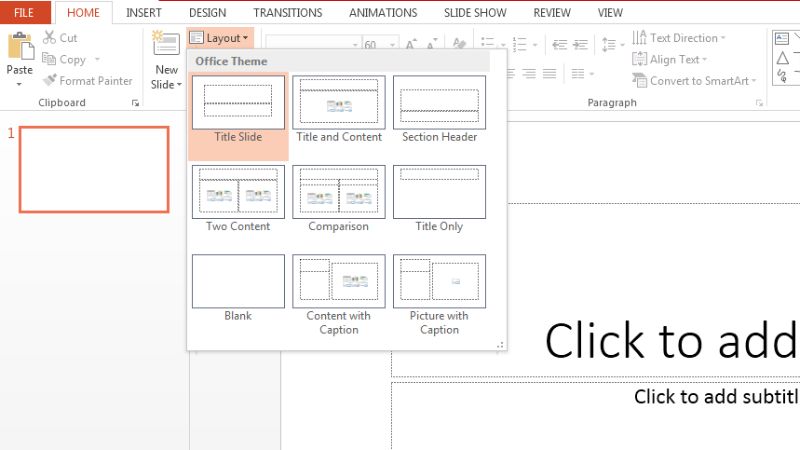Apply the Two Content layout
Image resolution: width=800 pixels, height=450 pixels.
(238, 199)
